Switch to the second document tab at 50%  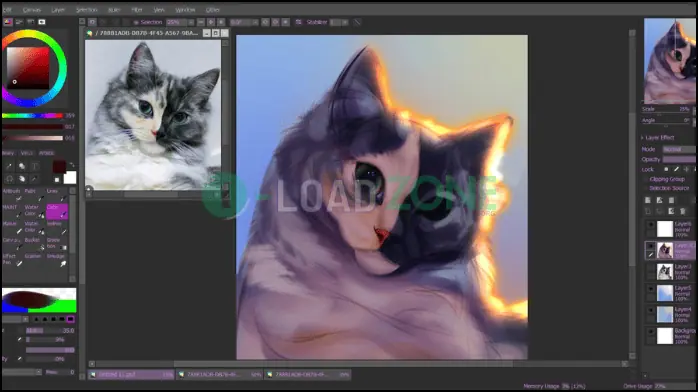coord(220,375)
